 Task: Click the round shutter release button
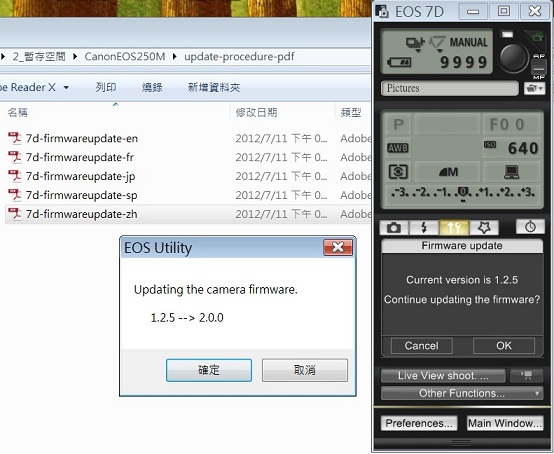tap(514, 57)
